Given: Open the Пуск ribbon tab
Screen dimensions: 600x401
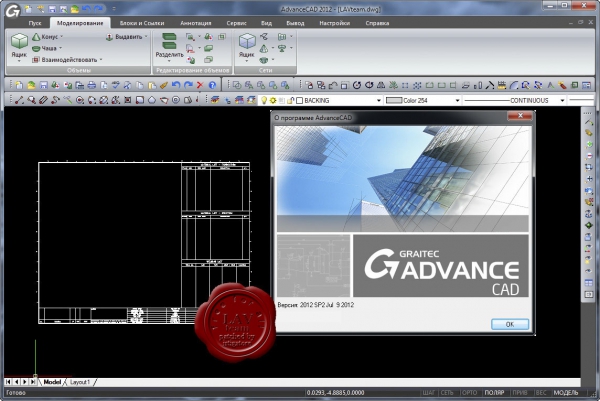Looking at the screenshot, I should tap(35, 23).
